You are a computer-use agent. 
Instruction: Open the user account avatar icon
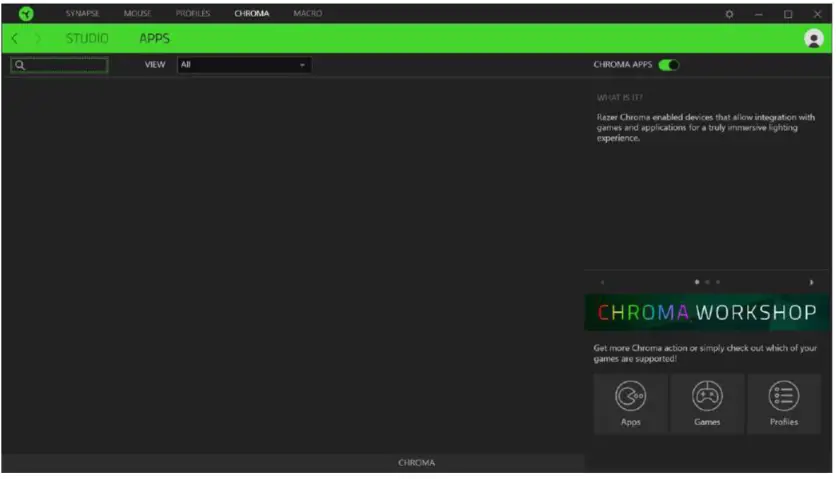(814, 39)
